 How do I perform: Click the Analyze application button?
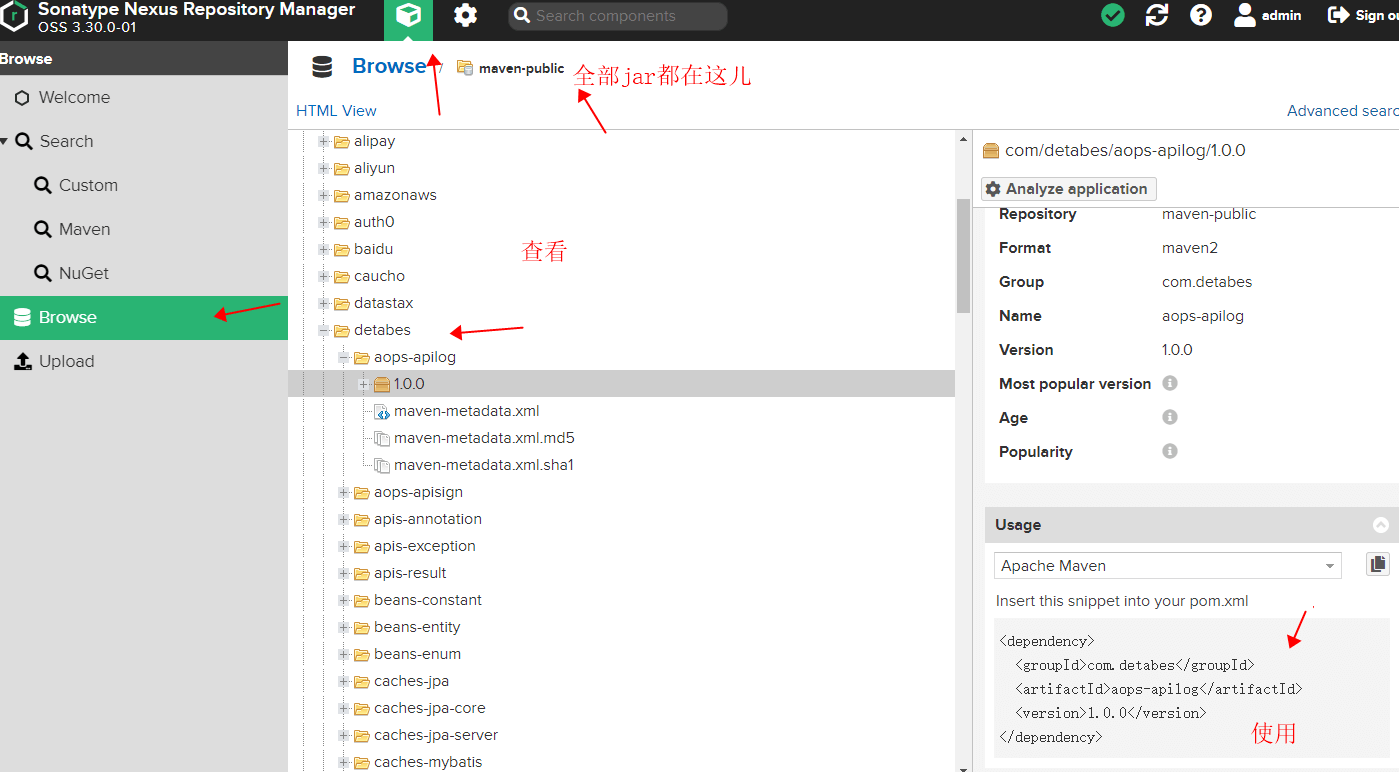click(1069, 189)
